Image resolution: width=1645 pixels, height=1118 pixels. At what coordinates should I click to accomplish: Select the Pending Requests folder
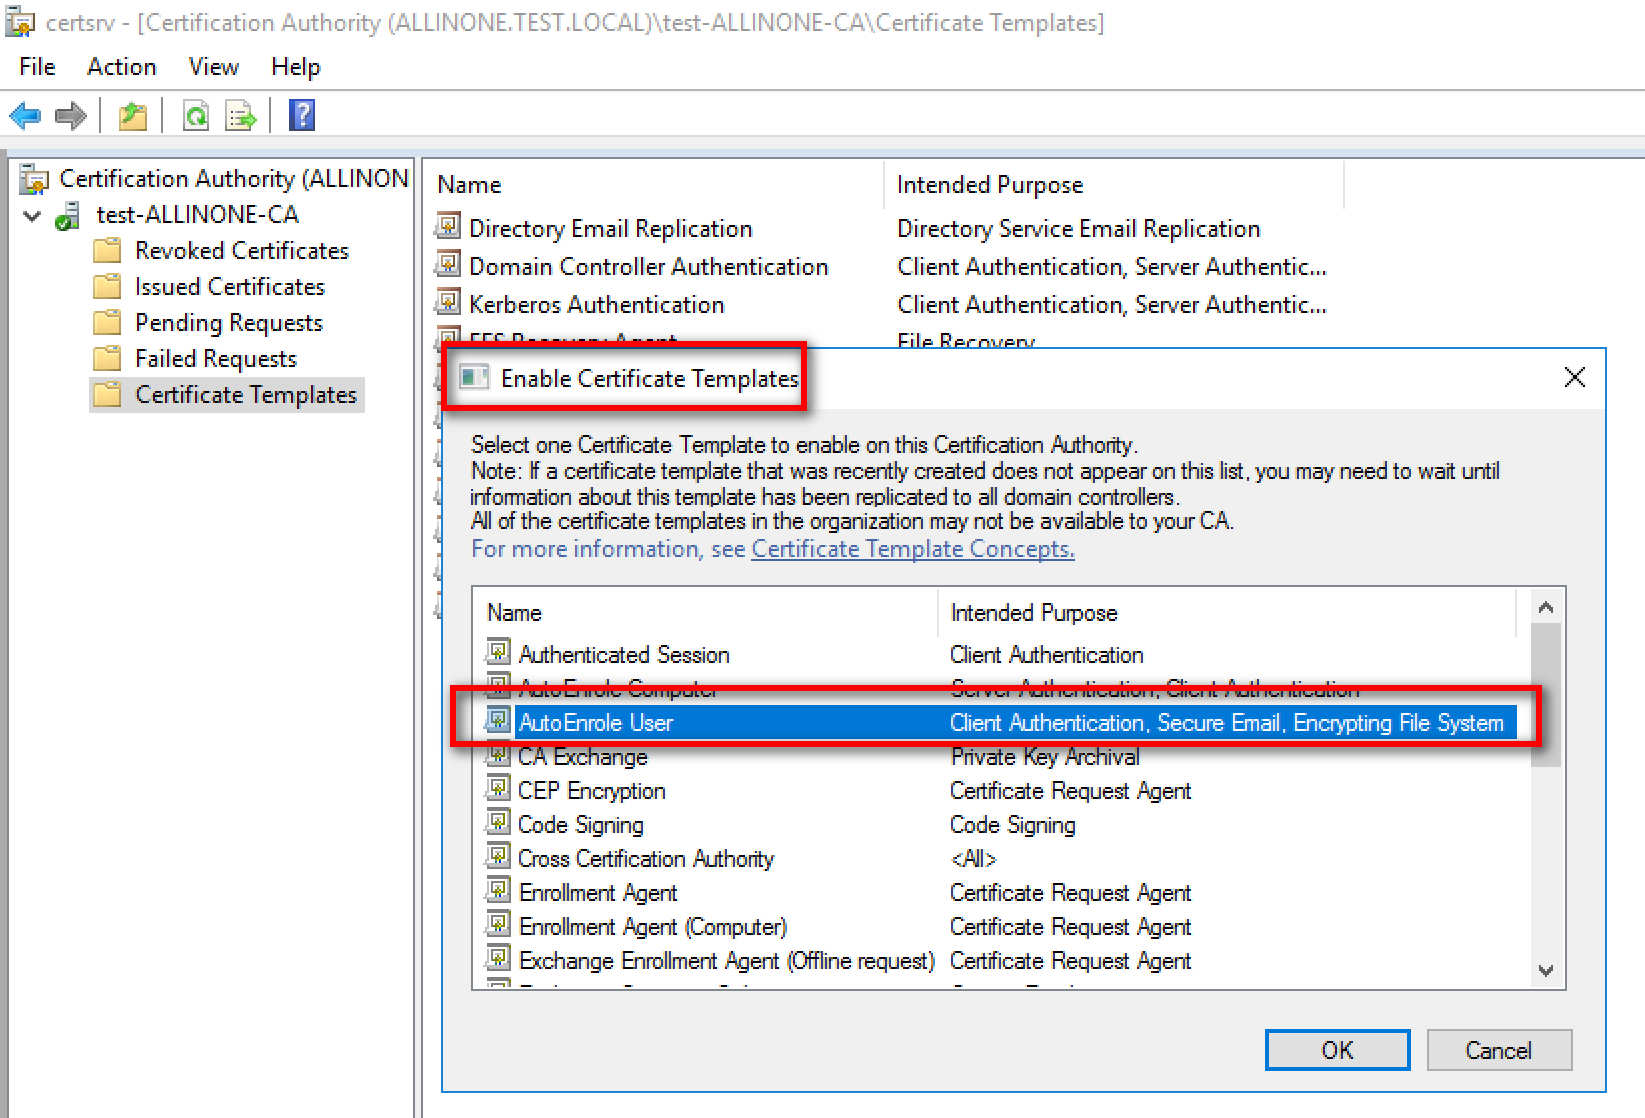click(228, 323)
